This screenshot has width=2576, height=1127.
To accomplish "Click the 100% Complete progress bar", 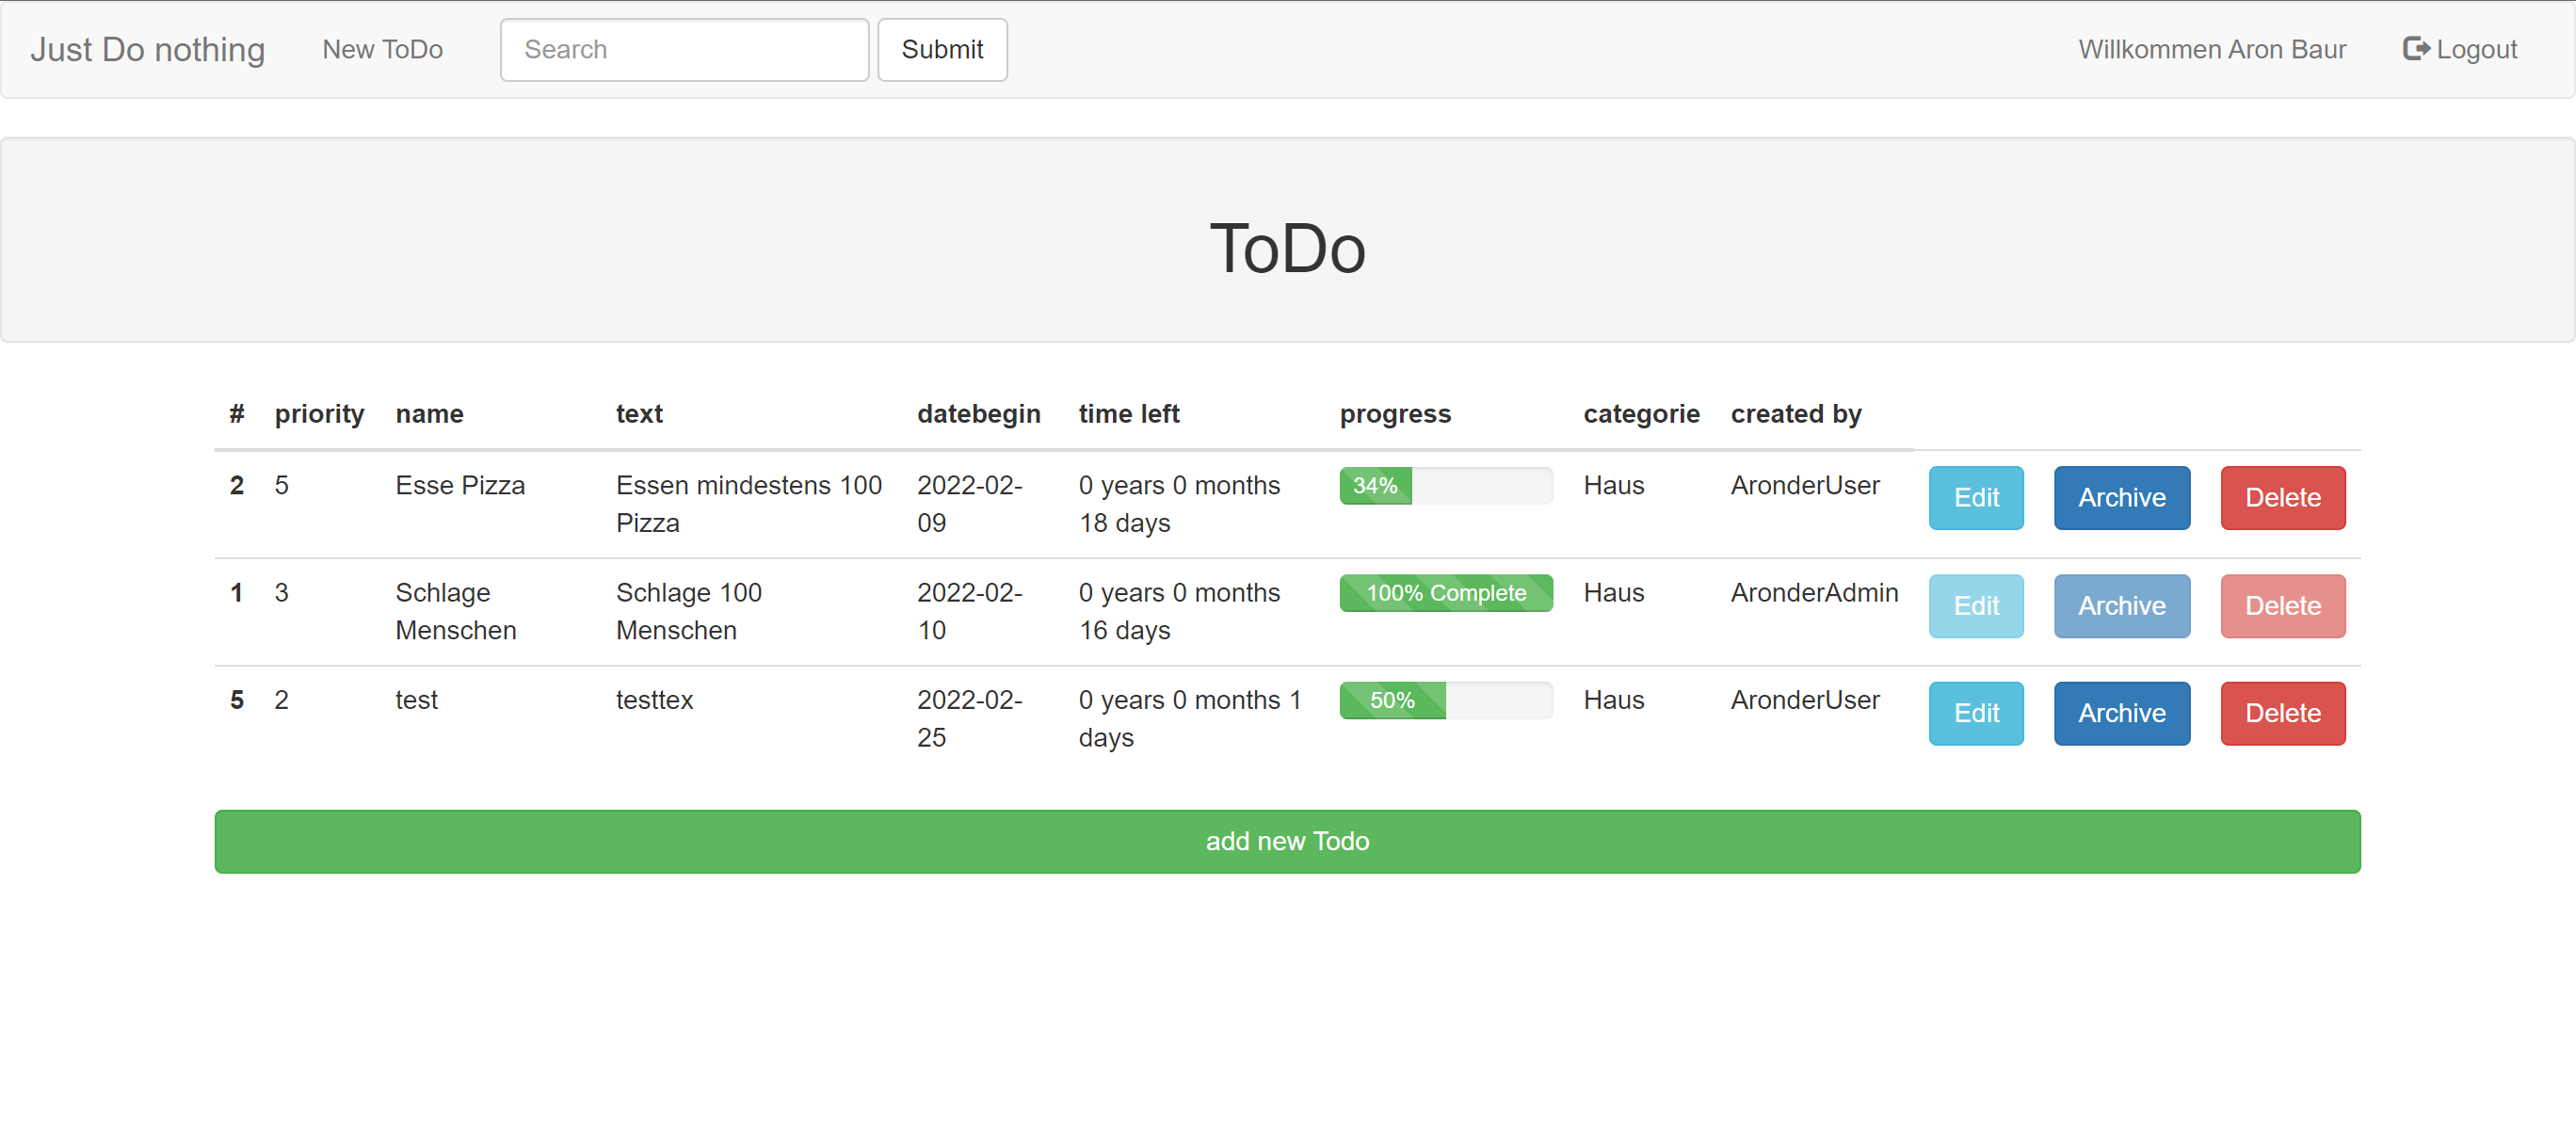I will pyautogui.click(x=1445, y=593).
